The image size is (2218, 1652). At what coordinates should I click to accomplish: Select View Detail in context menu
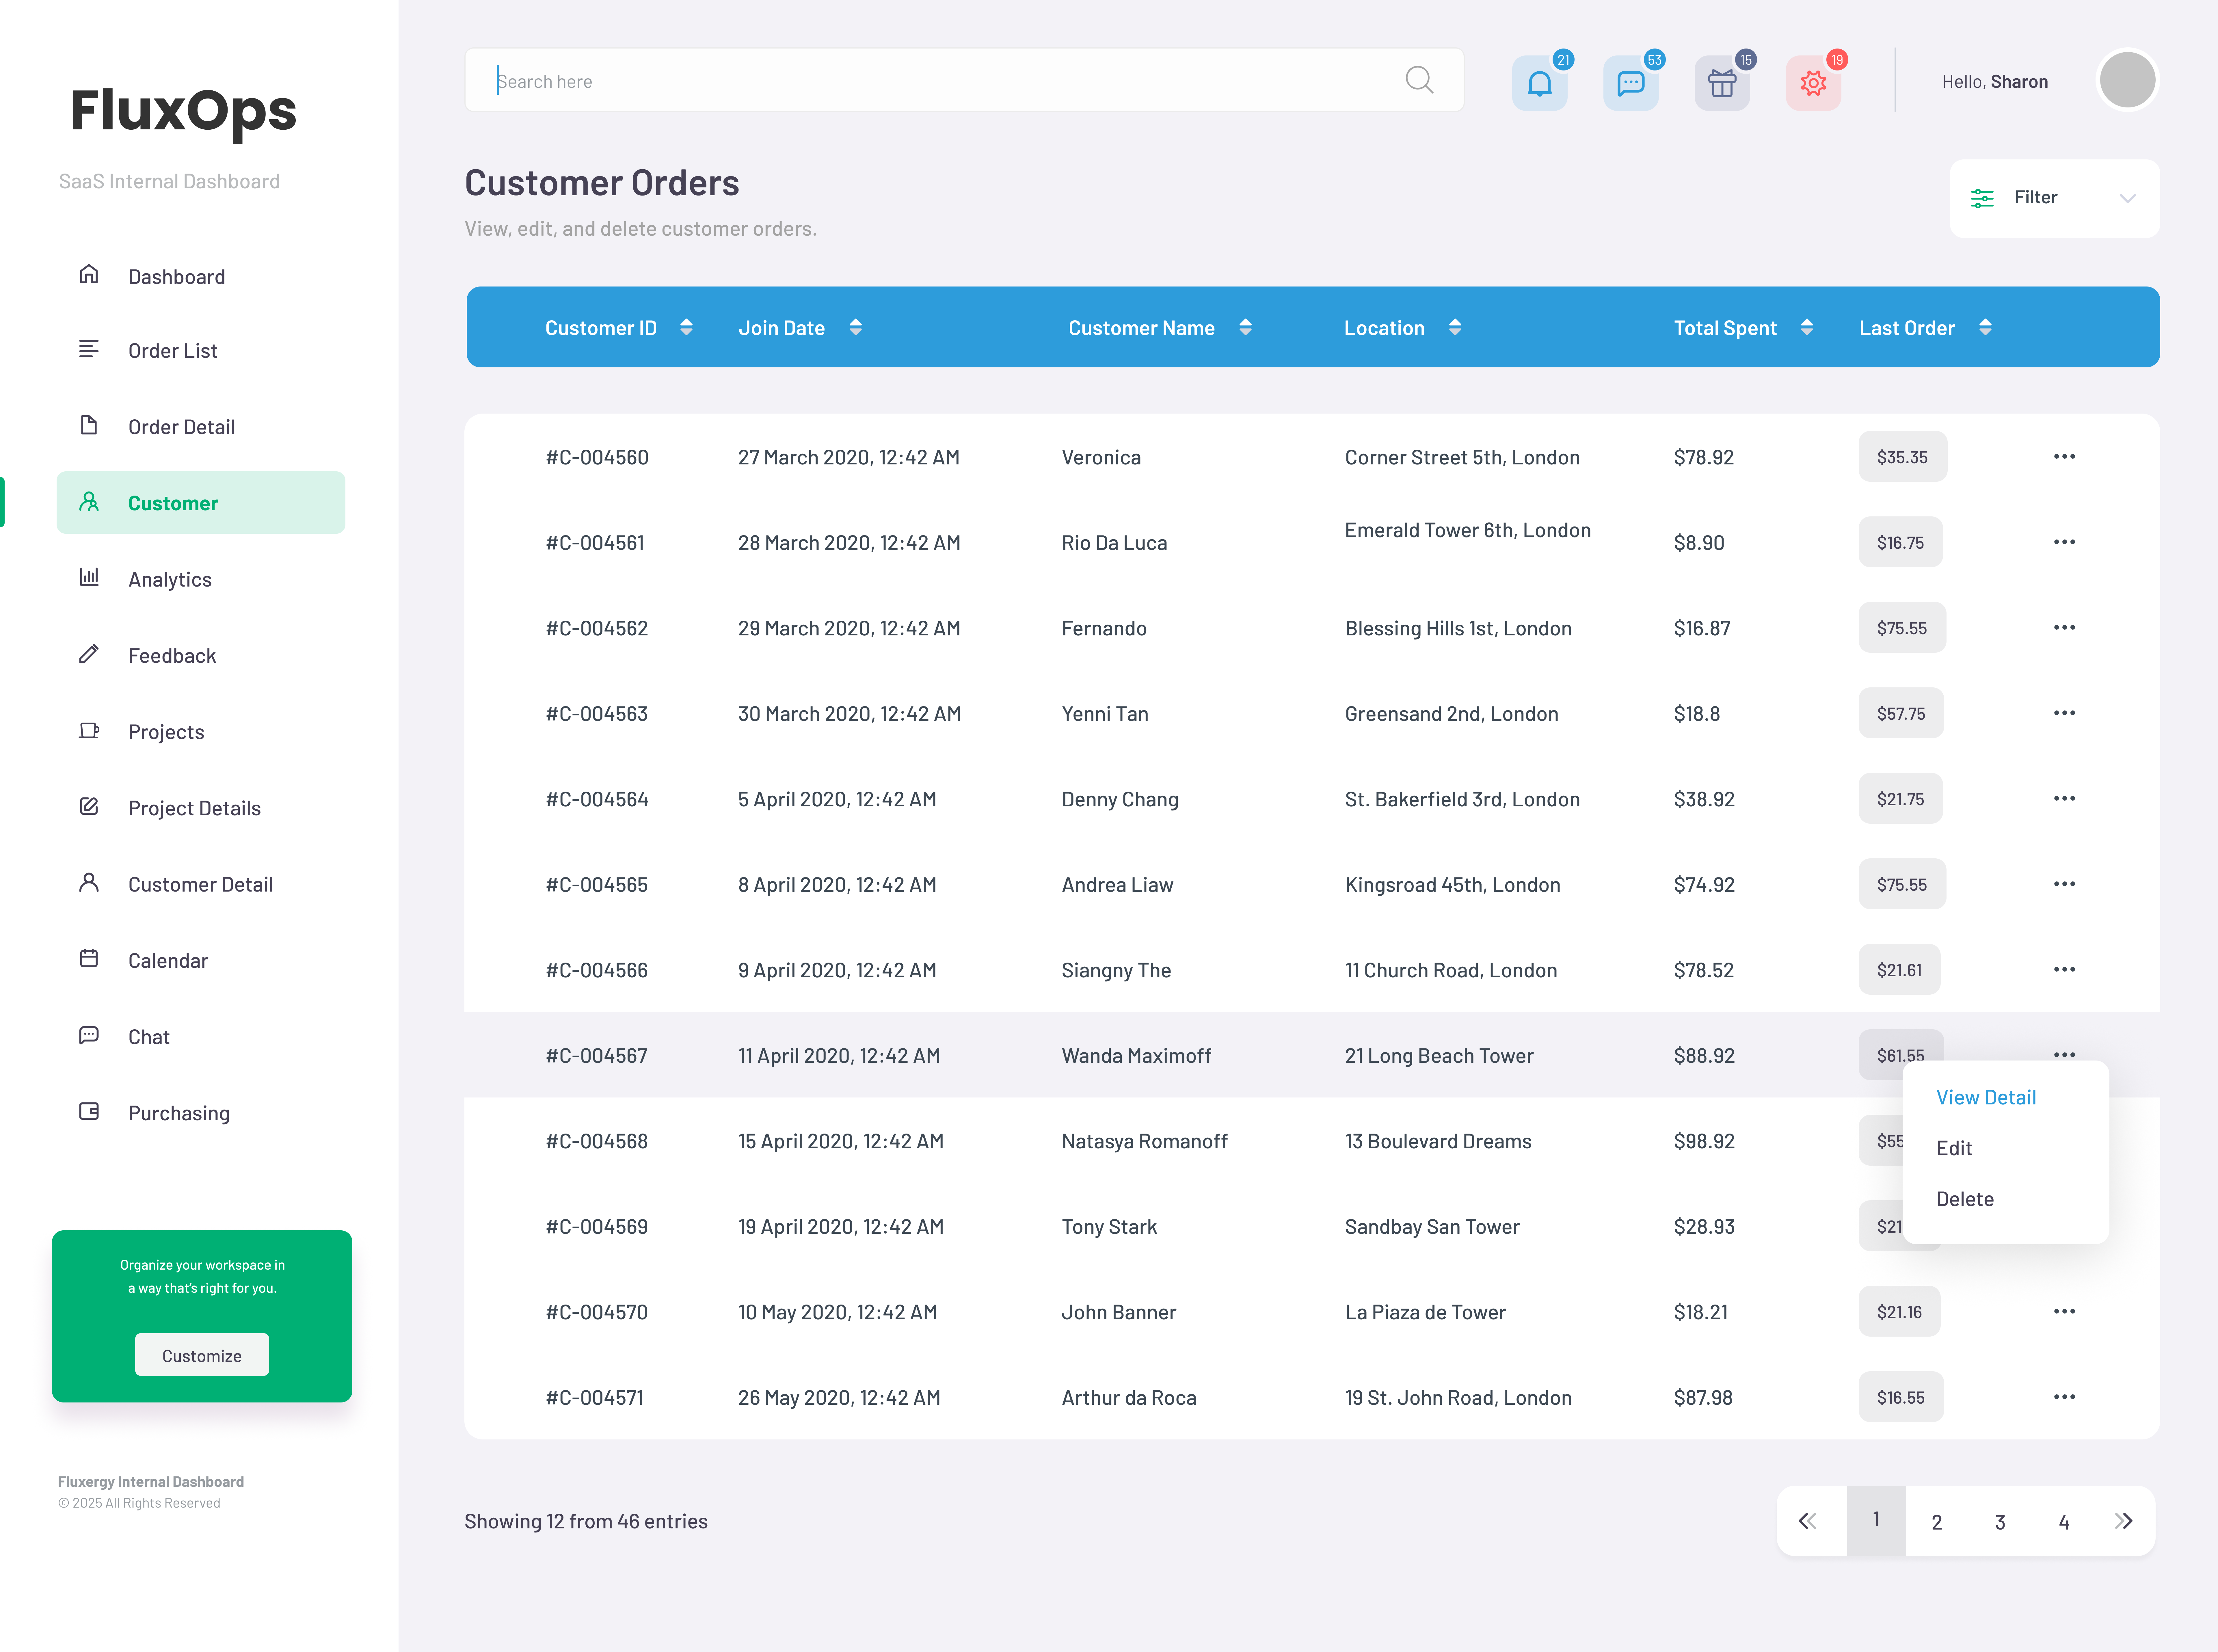[1985, 1097]
